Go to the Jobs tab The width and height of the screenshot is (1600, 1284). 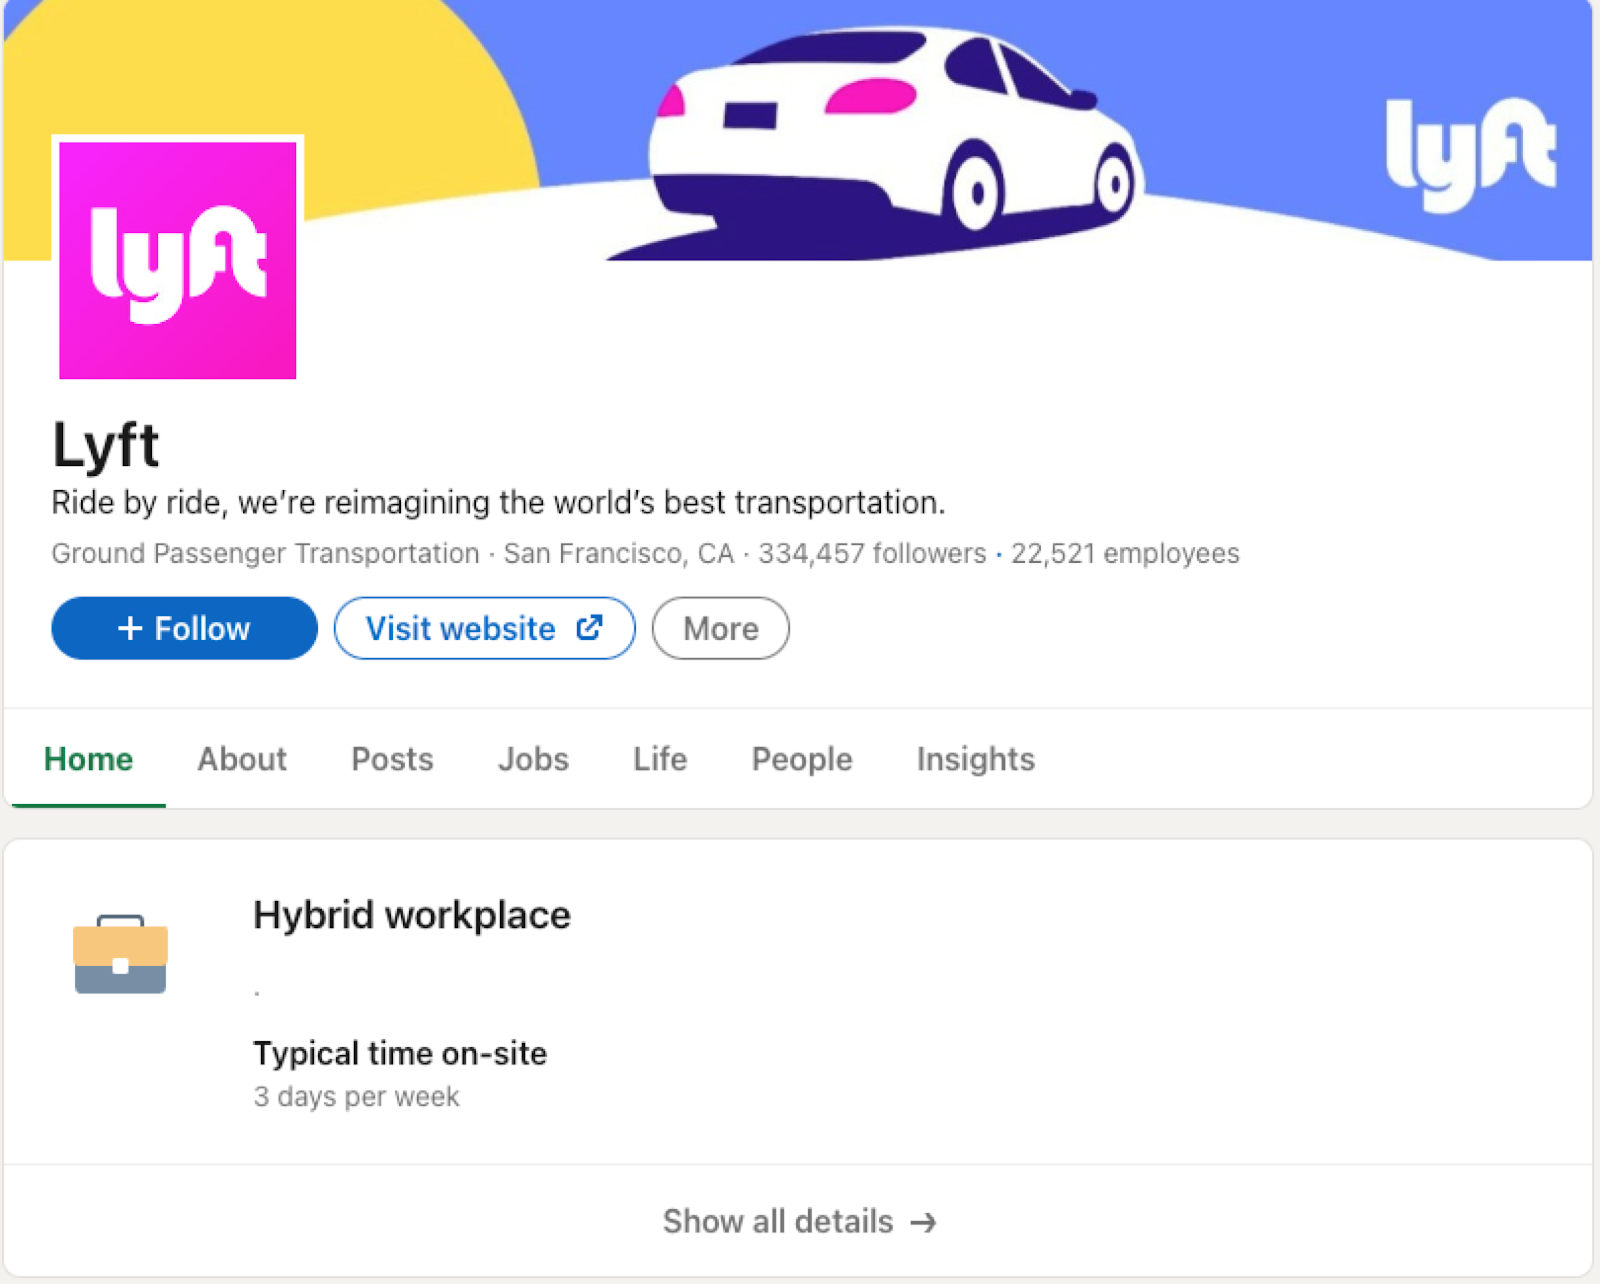click(x=533, y=759)
